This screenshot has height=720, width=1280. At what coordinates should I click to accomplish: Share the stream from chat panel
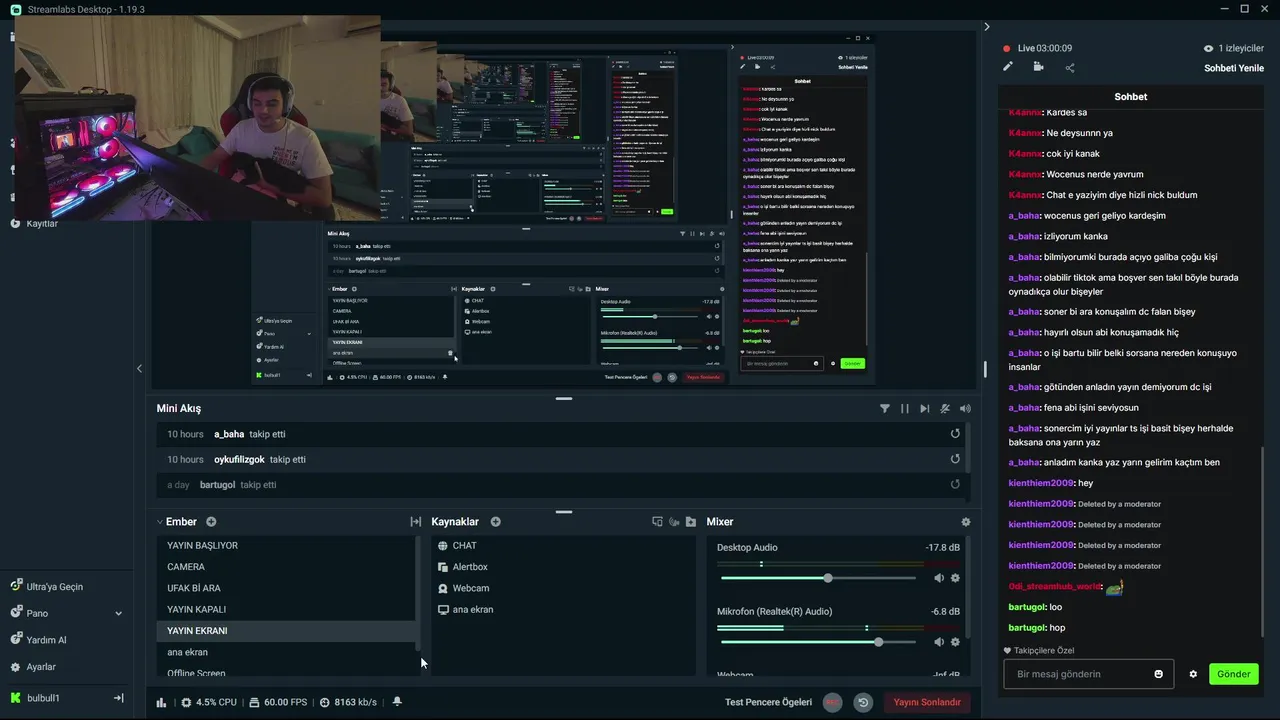(1070, 67)
